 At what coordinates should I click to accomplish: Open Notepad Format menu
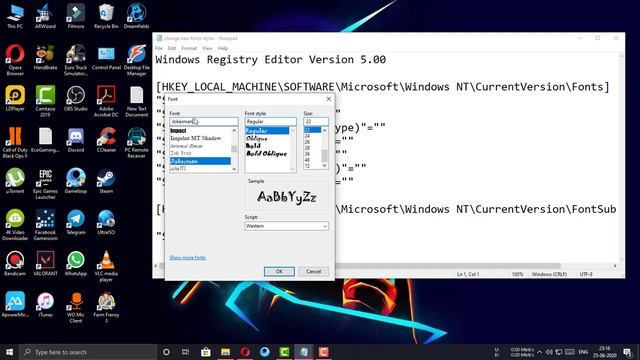(x=189, y=48)
